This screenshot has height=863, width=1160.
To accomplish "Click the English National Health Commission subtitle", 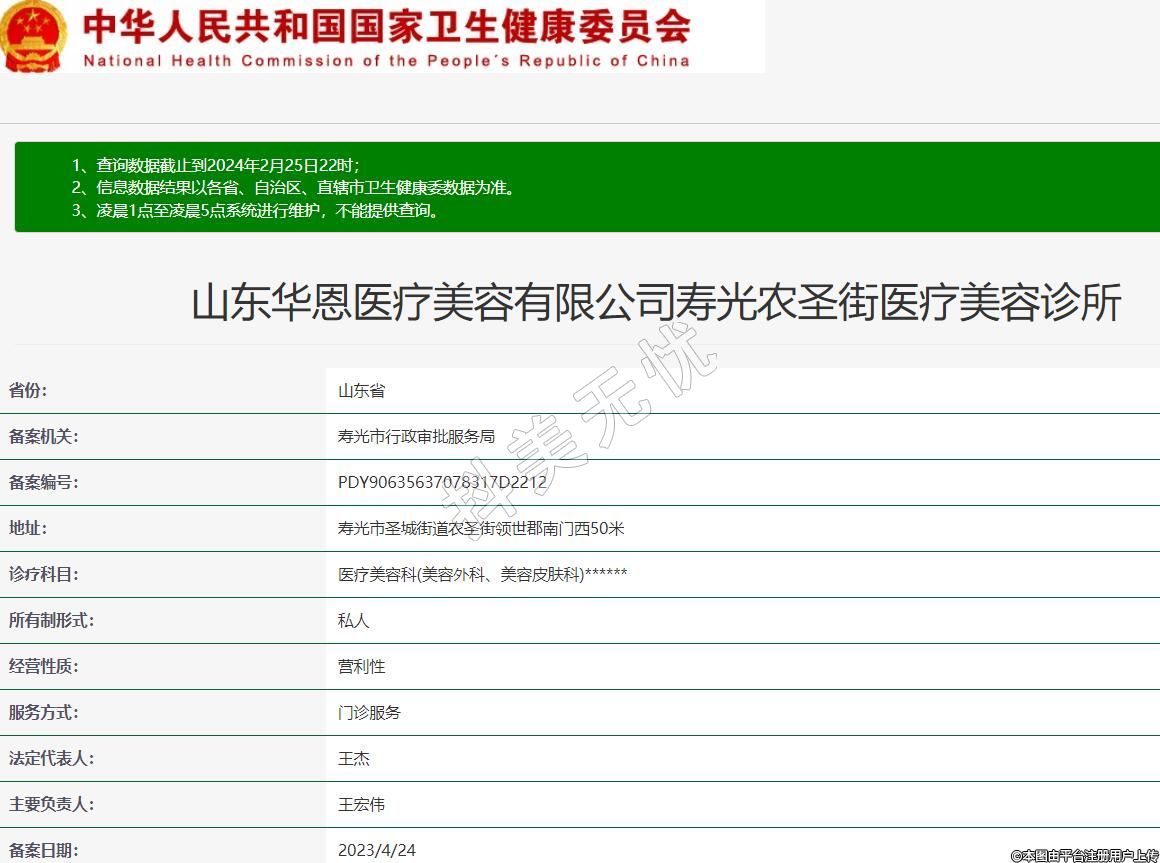I will point(386,61).
